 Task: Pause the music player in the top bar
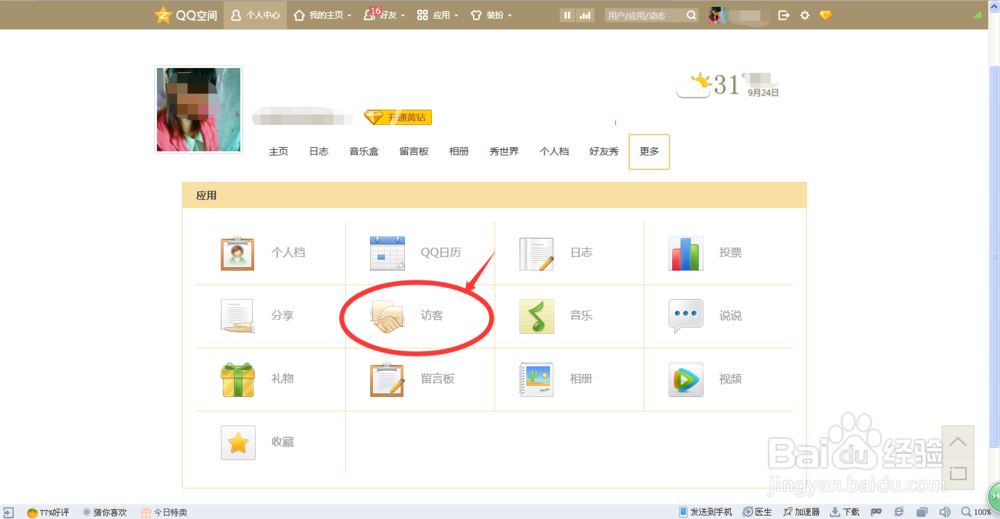point(566,15)
